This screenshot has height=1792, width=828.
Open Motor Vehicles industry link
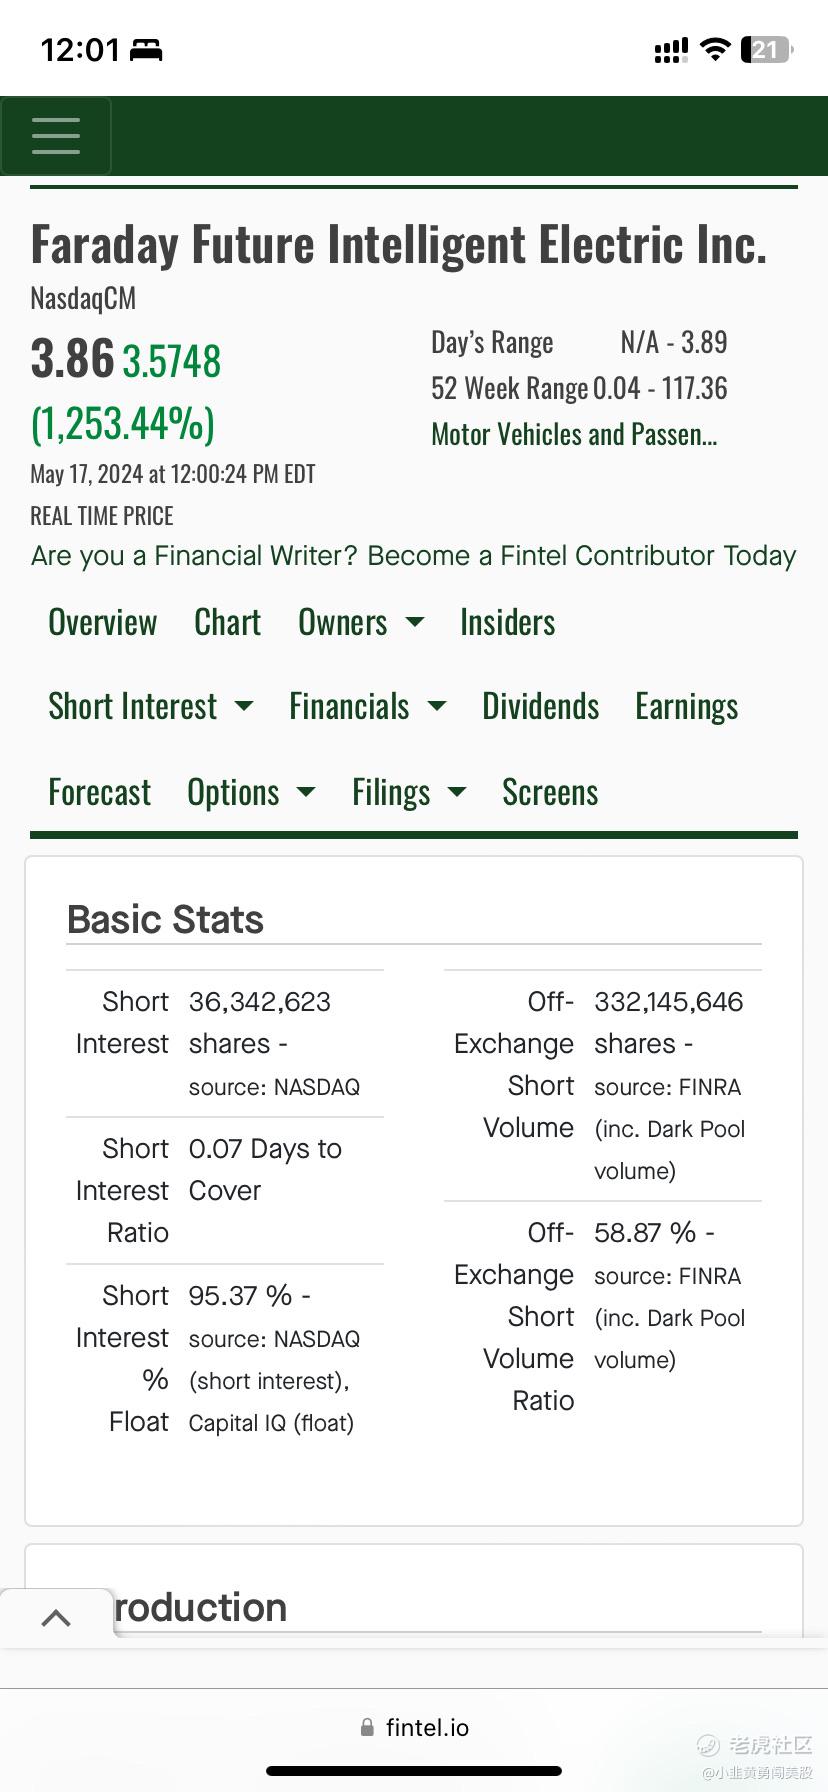(573, 434)
